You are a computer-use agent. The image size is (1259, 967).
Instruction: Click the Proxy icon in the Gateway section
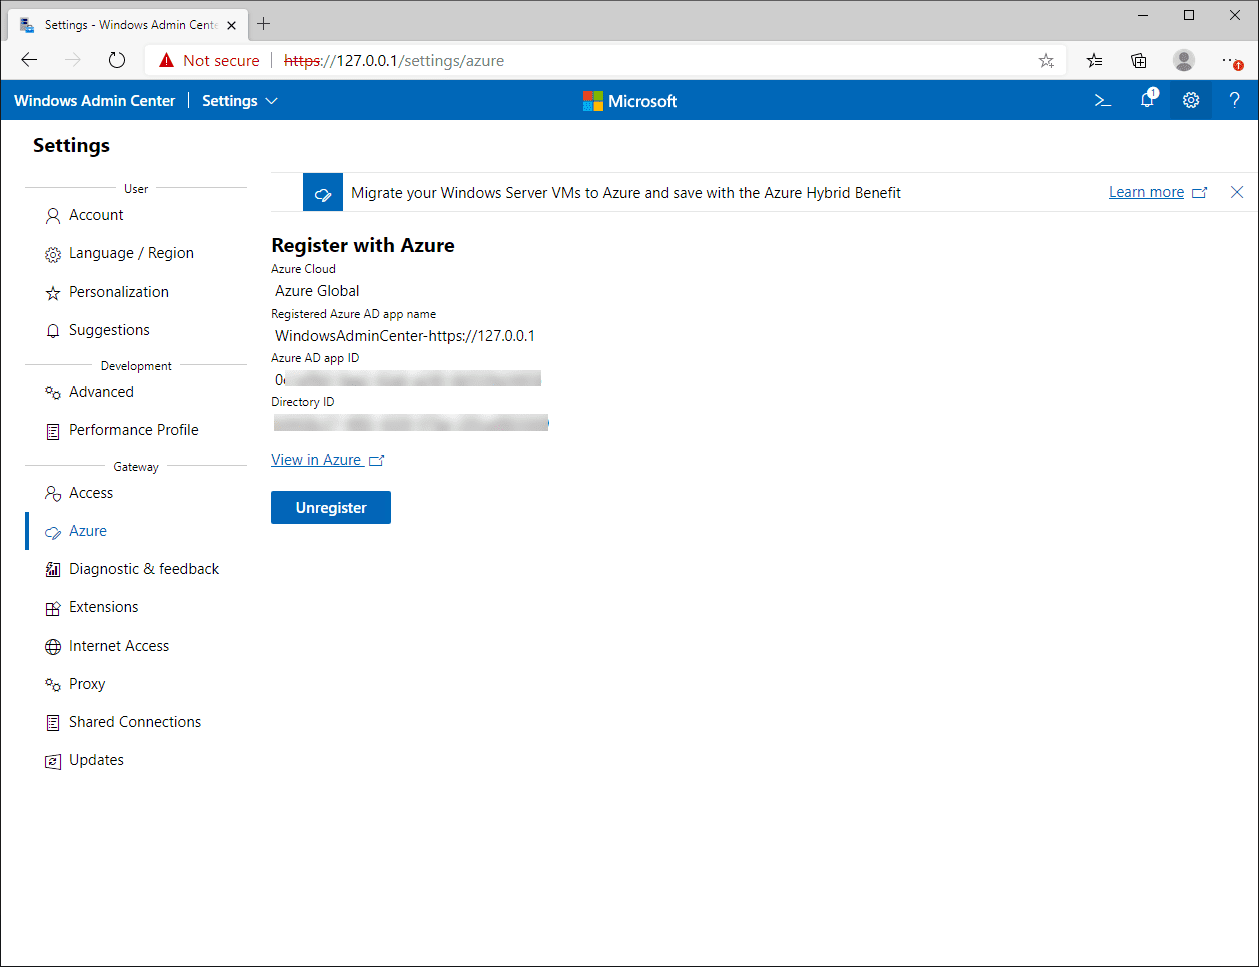click(x=52, y=684)
